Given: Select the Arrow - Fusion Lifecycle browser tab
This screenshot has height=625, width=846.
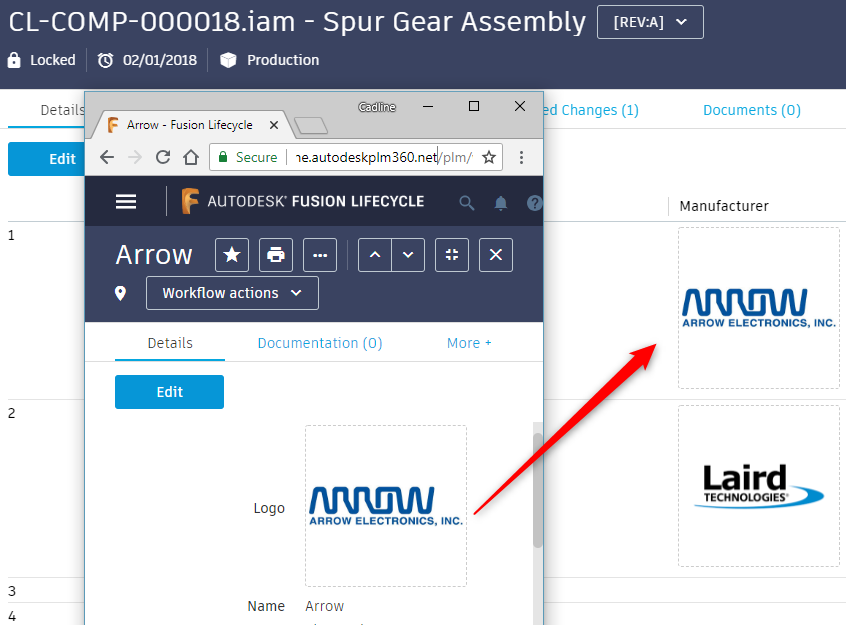Looking at the screenshot, I should pyautogui.click(x=190, y=125).
